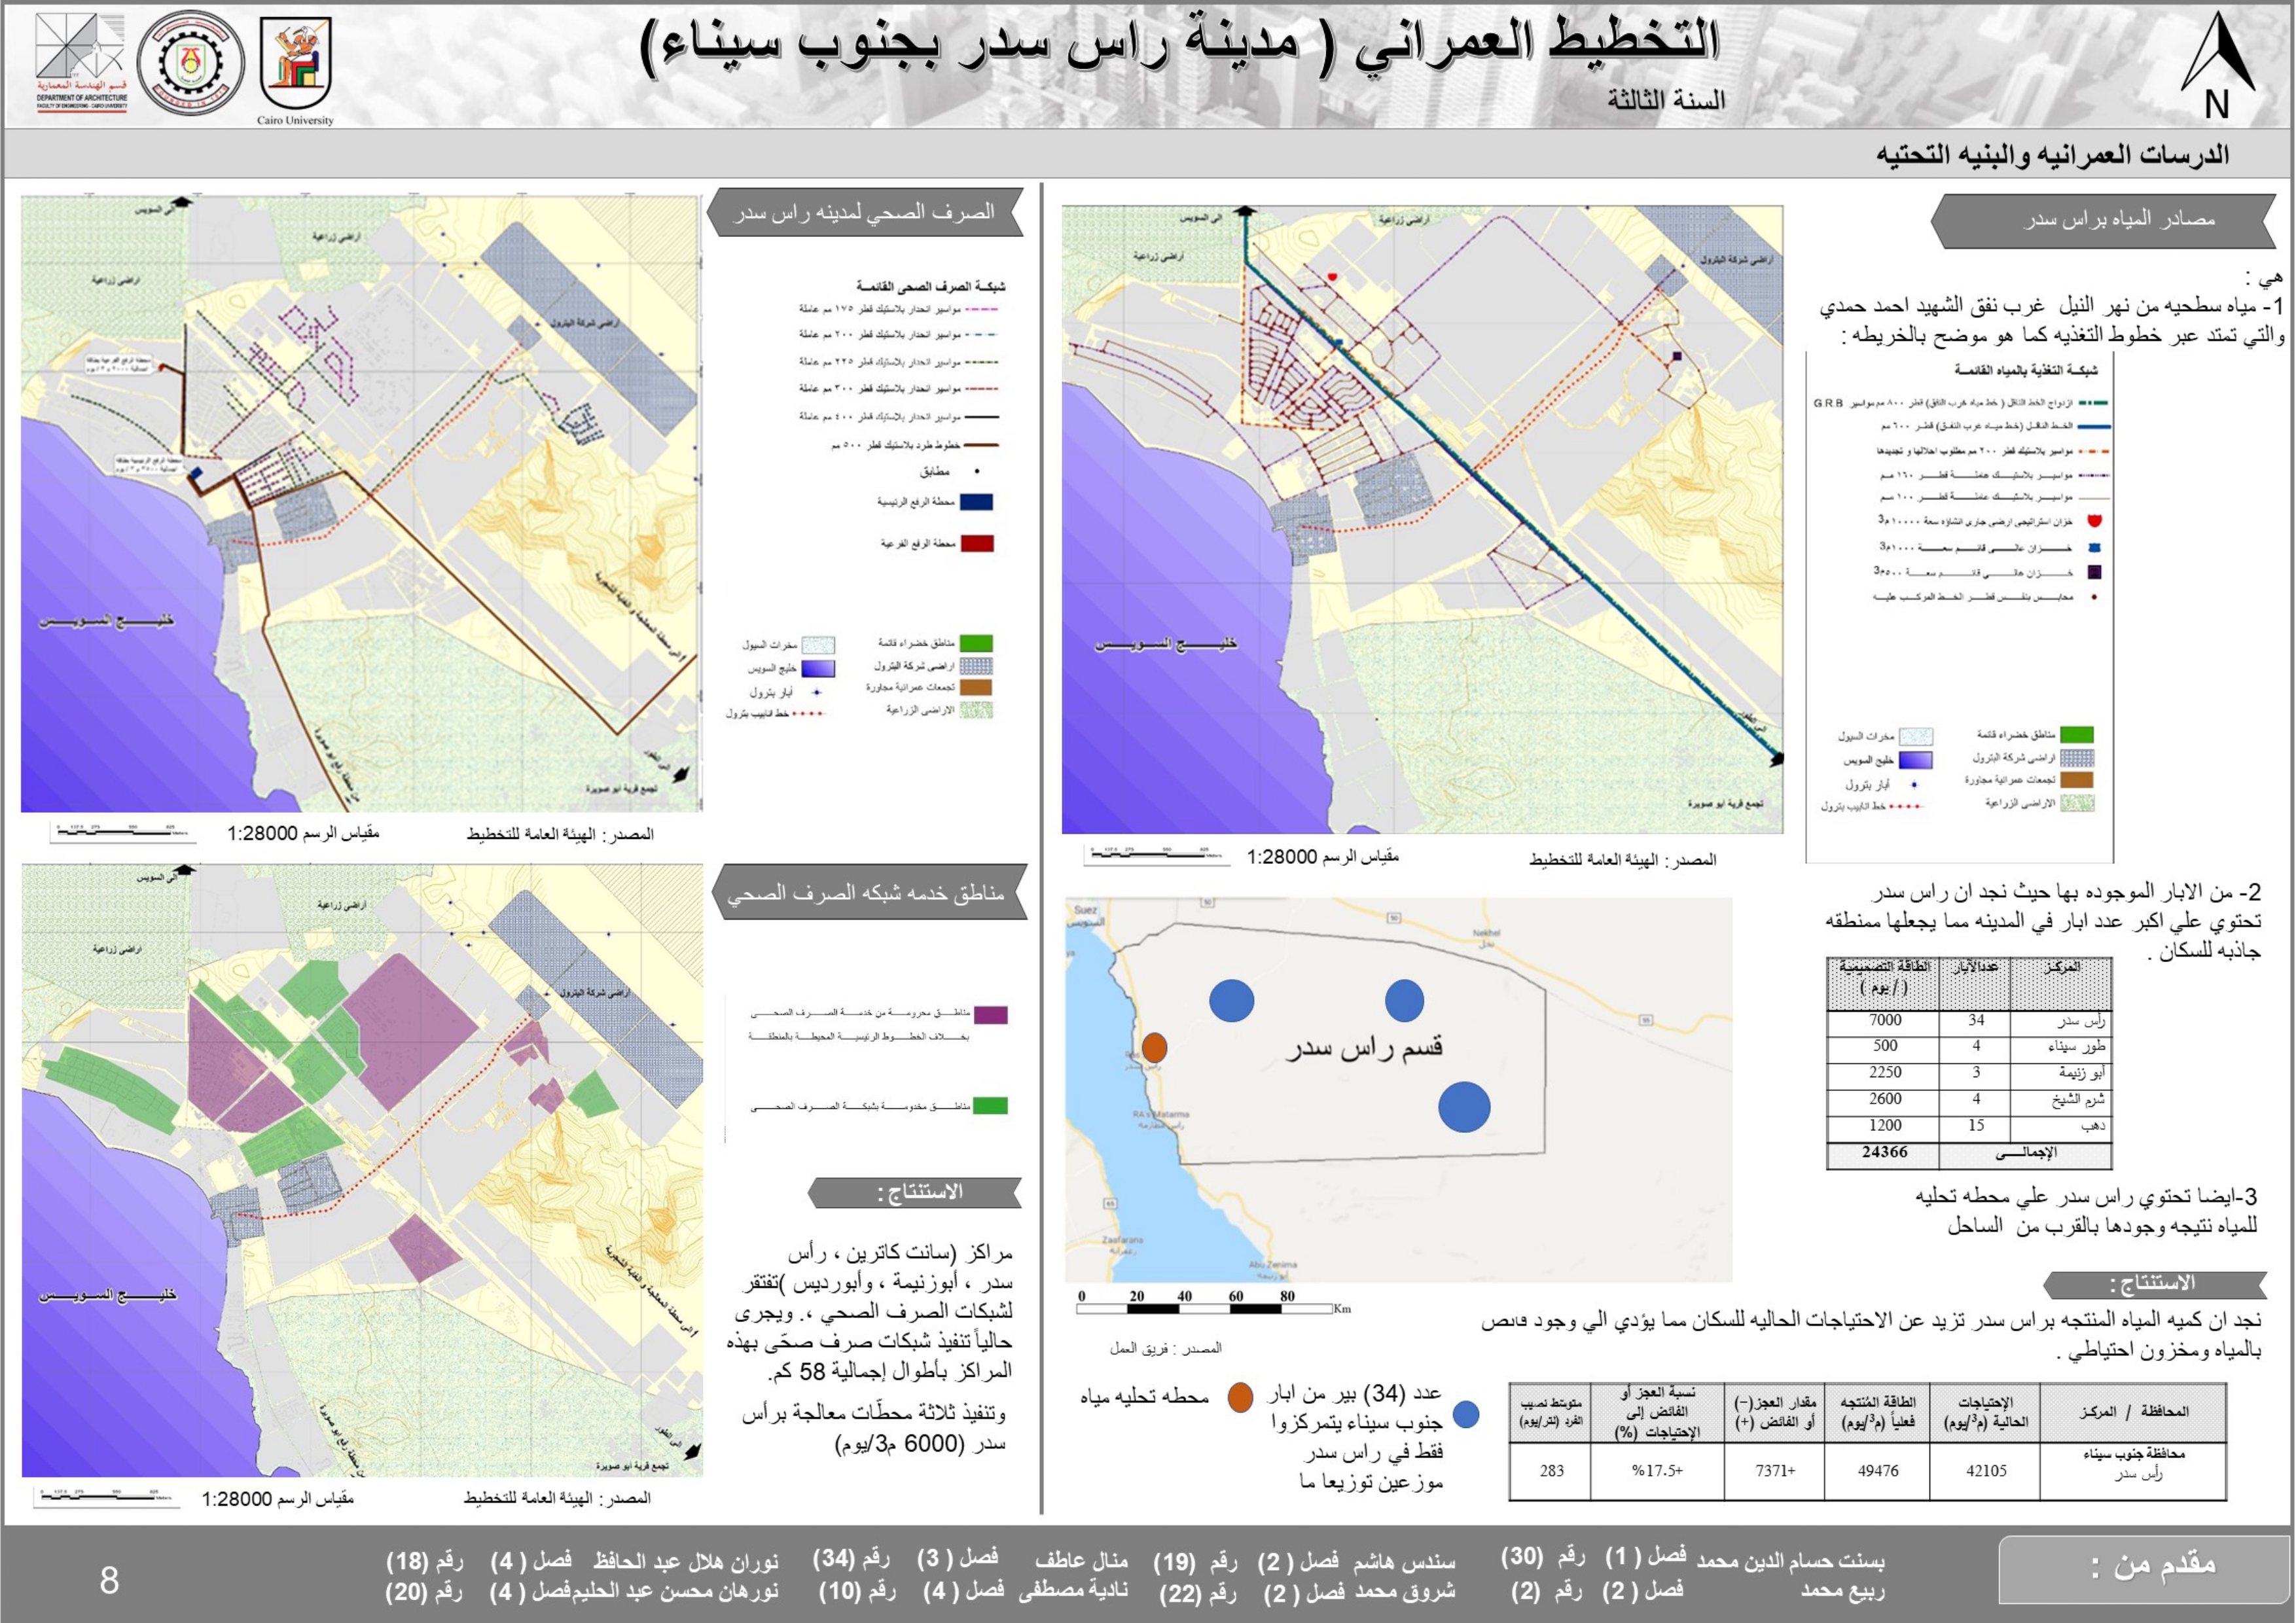Click page number 8 in the footer
The height and width of the screenshot is (1623, 2296).
(109, 1580)
